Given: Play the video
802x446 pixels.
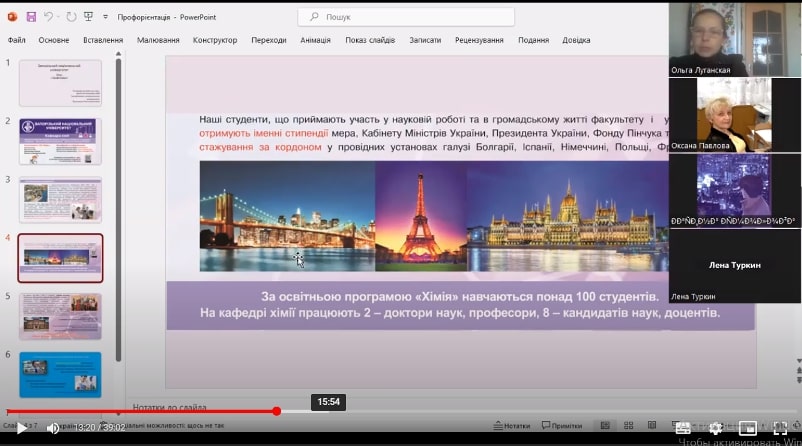Looking at the screenshot, I should click(21, 428).
